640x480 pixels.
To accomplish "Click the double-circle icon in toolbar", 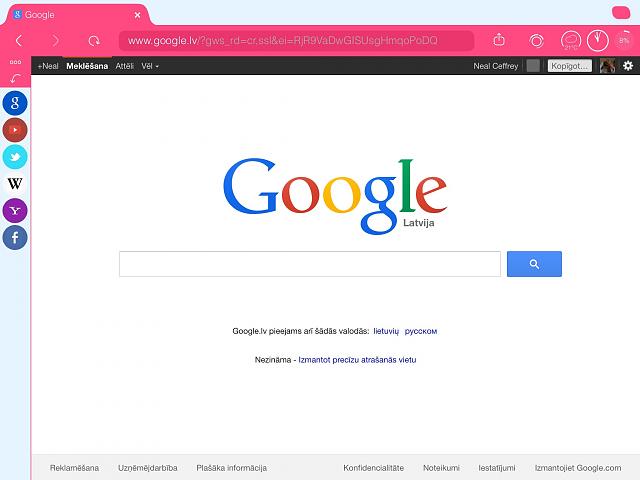I will pyautogui.click(x=536, y=41).
